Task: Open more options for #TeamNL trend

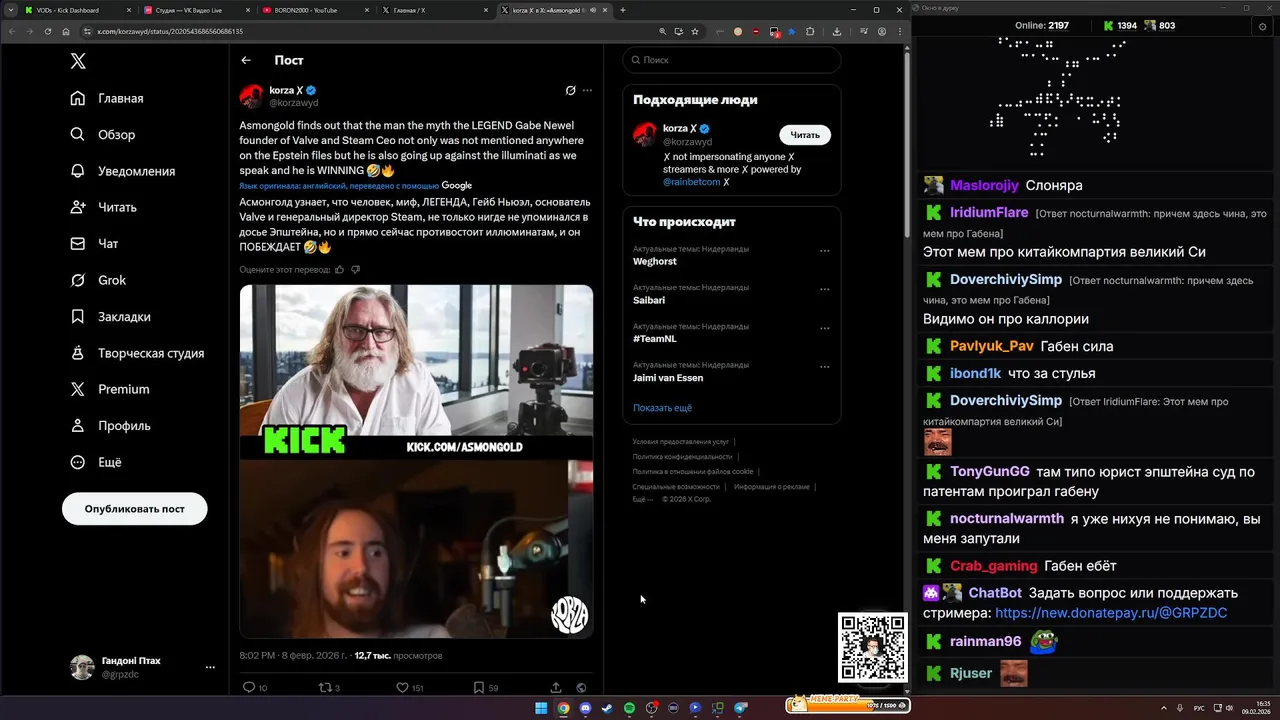Action: coord(824,328)
